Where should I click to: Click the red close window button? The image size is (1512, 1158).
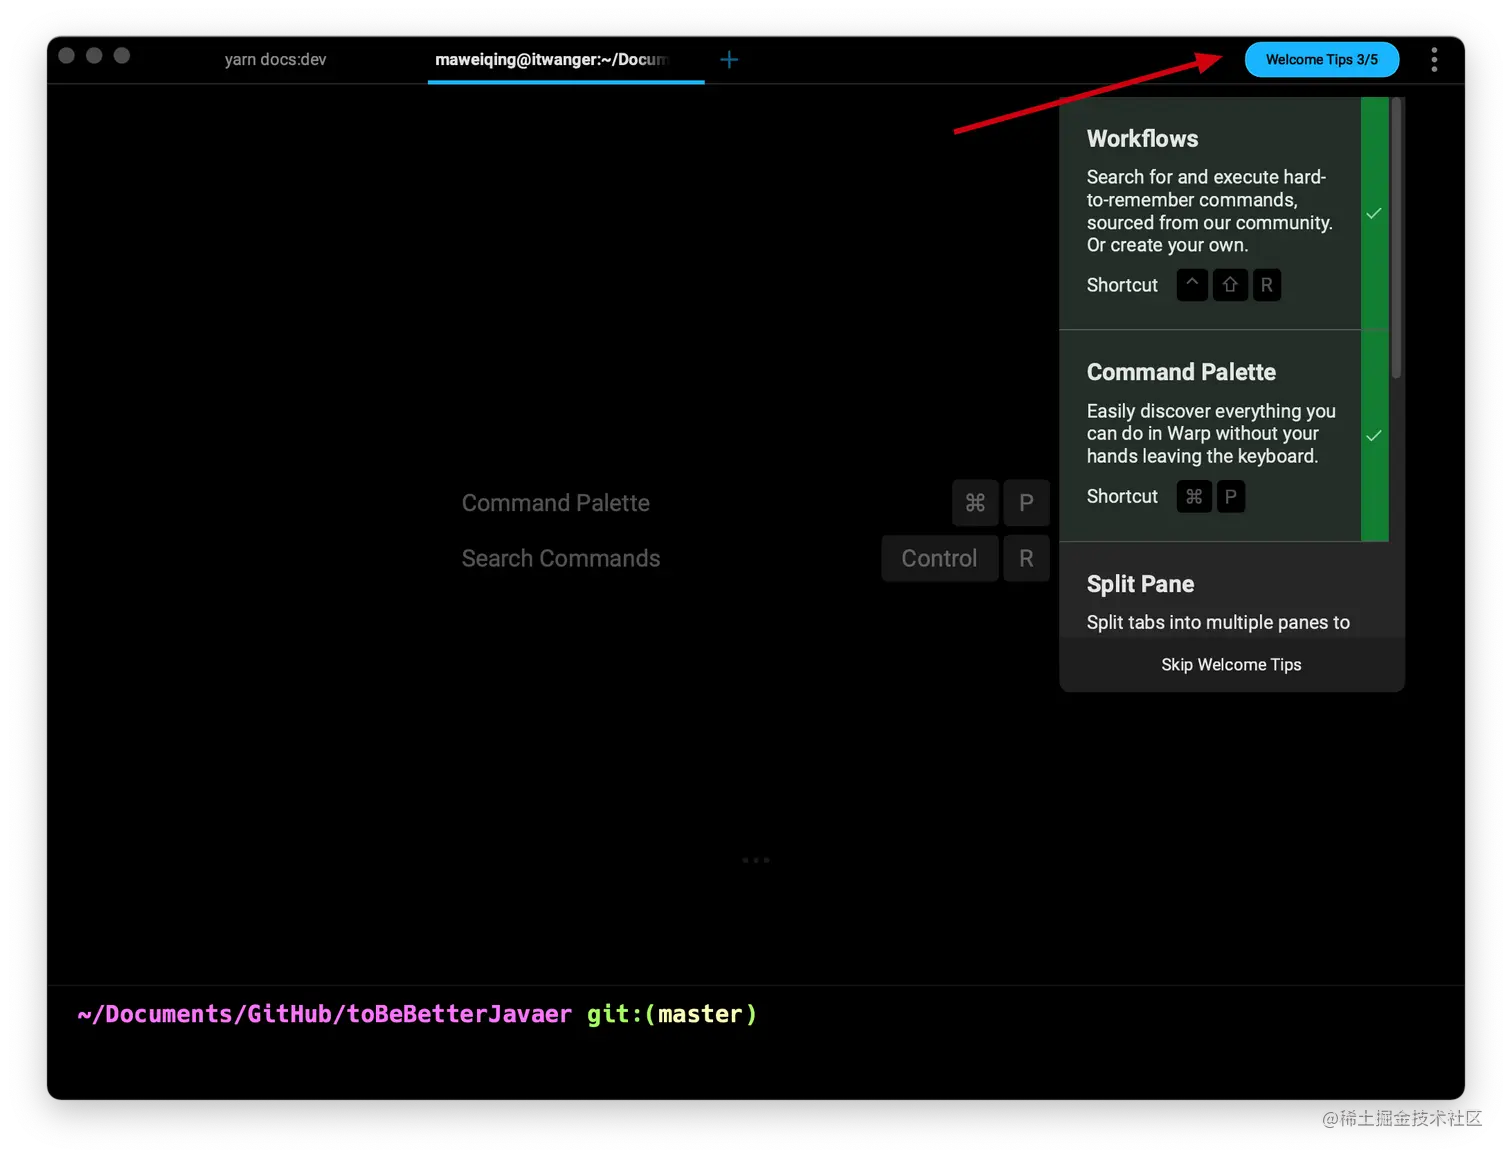click(67, 55)
